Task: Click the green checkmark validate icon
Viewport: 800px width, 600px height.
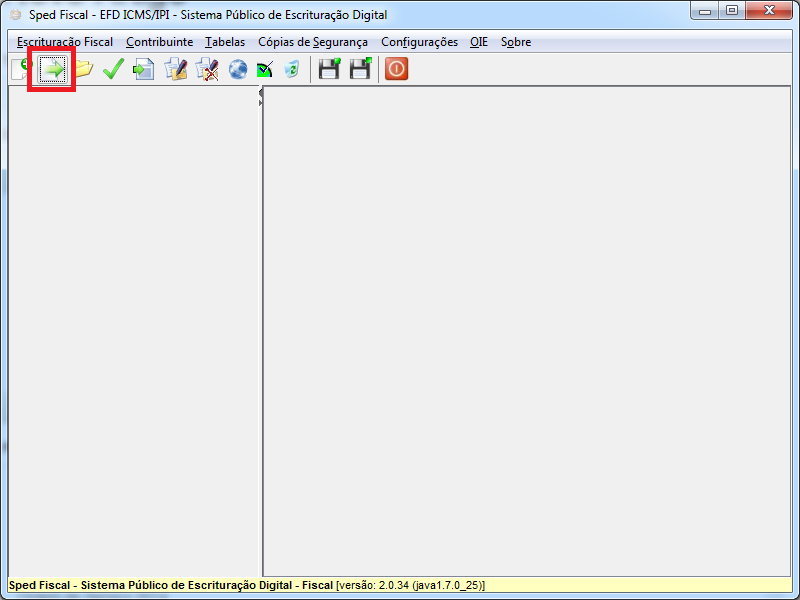Action: click(113, 70)
